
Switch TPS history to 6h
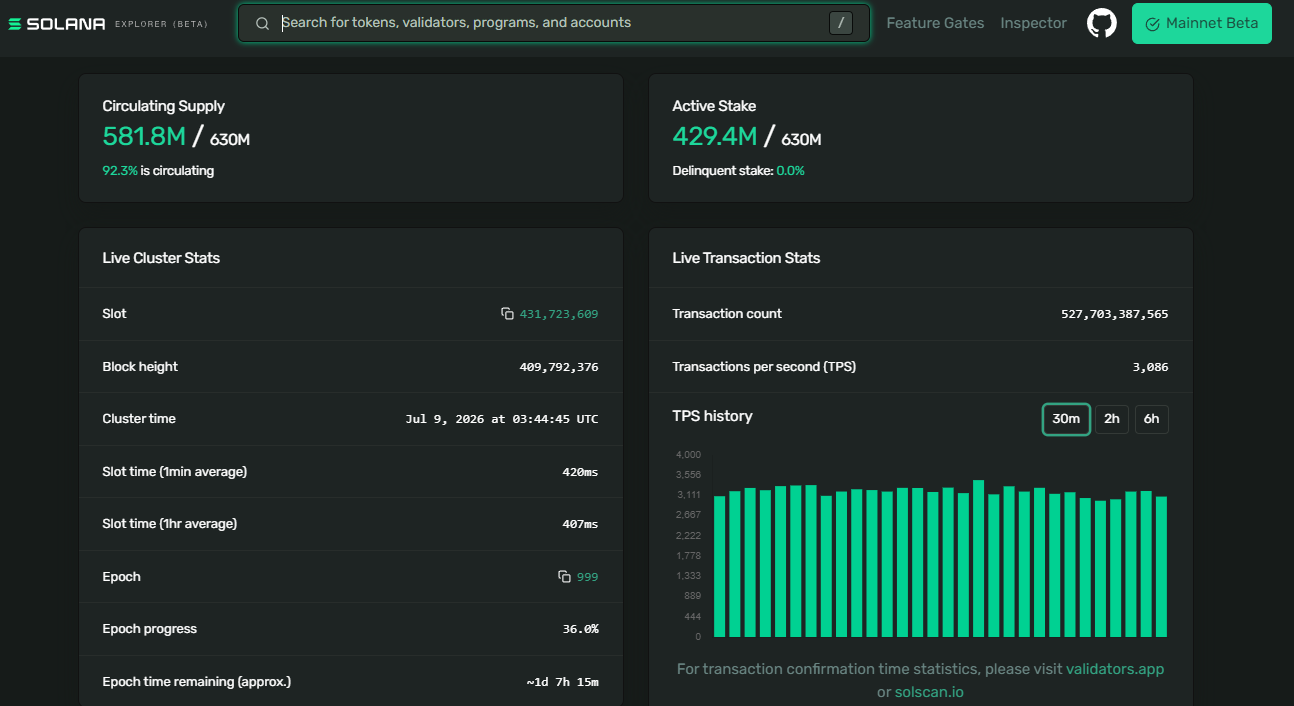[x=1152, y=419]
